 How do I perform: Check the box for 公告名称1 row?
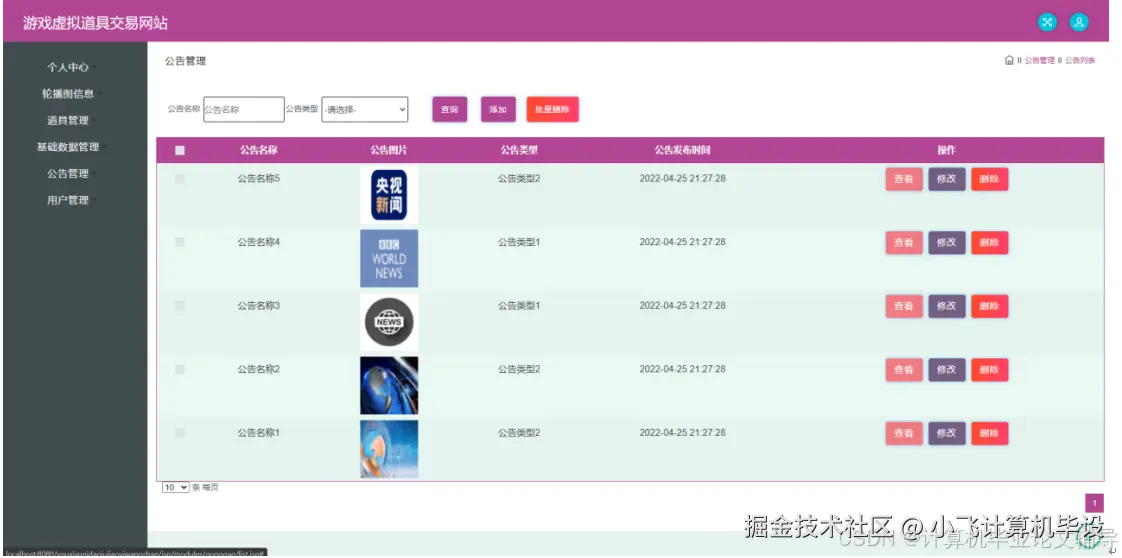click(180, 433)
